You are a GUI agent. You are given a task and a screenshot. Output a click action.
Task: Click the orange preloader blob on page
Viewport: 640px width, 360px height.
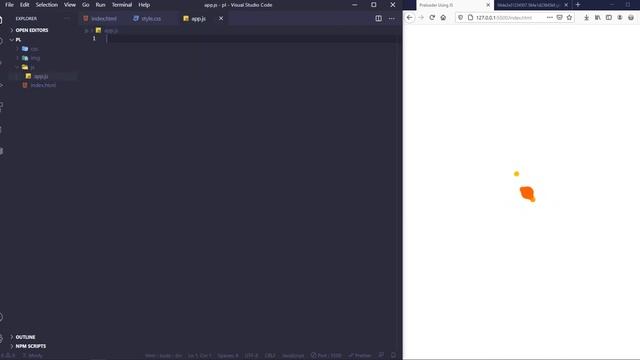527,193
